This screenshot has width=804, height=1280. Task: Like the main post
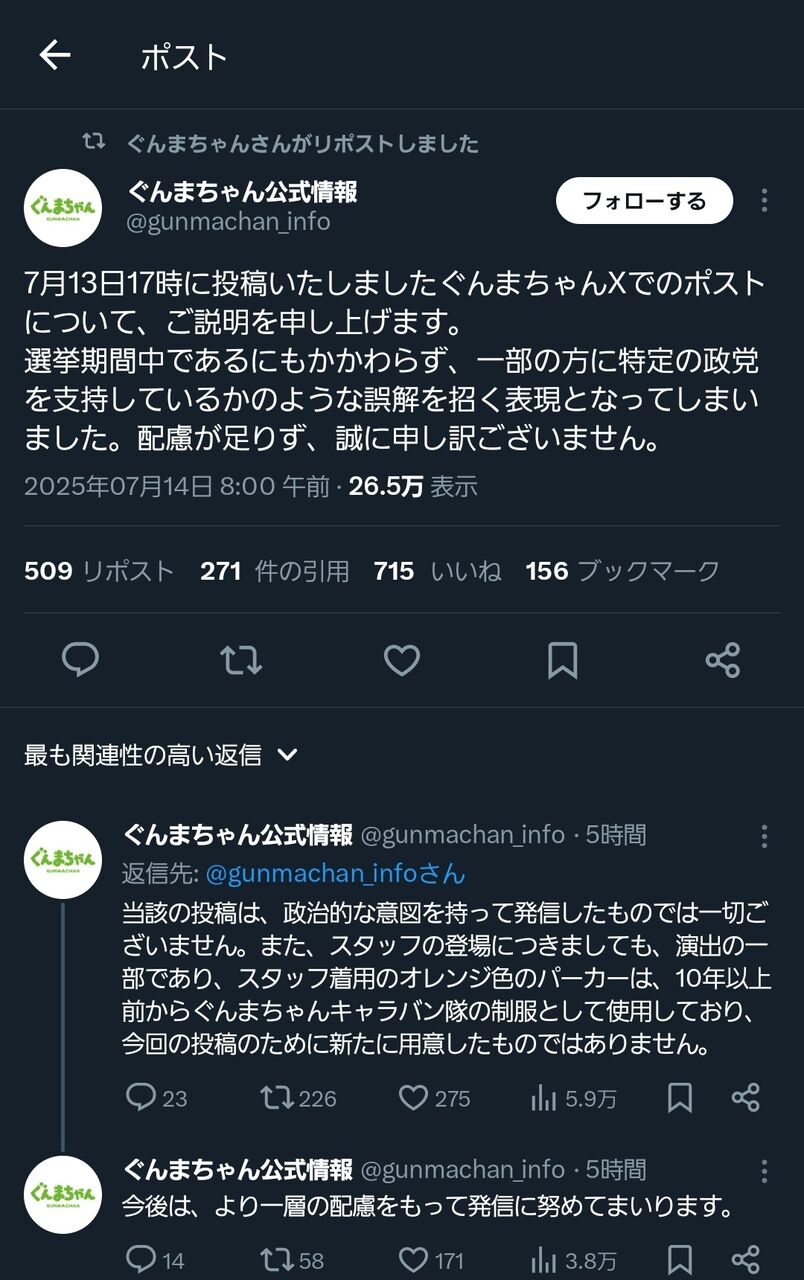pyautogui.click(x=402, y=660)
